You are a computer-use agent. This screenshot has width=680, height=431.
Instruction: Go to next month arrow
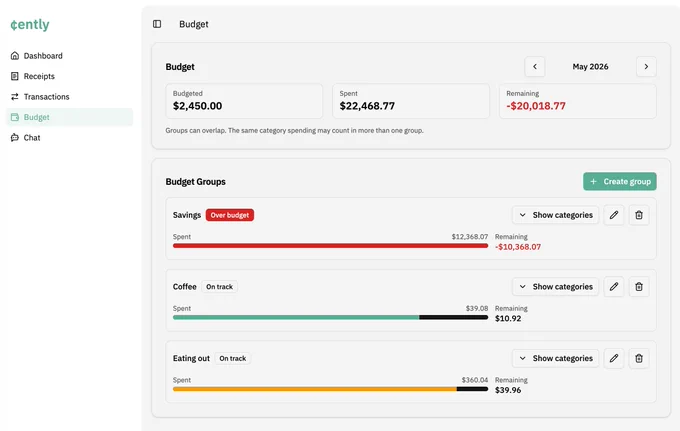pos(646,66)
